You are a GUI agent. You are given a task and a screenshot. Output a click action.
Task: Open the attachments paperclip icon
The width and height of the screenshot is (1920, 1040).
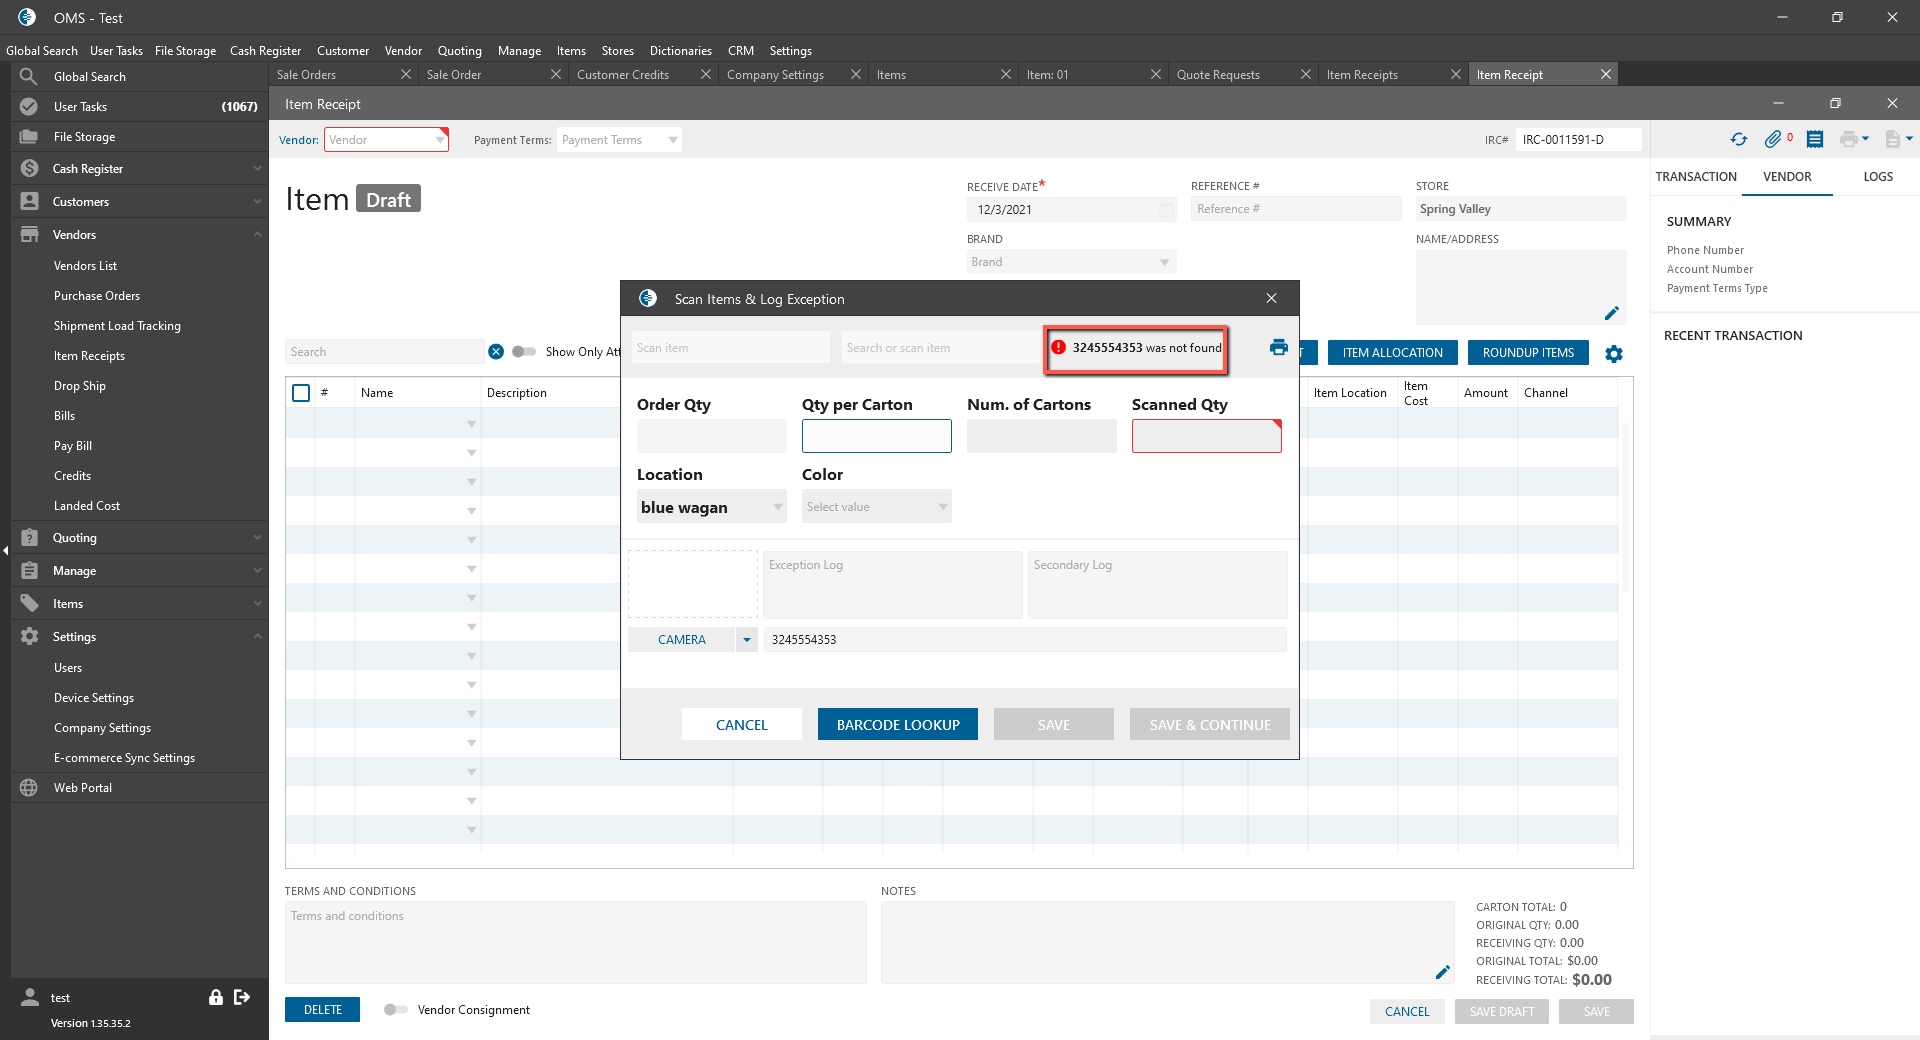click(x=1773, y=140)
